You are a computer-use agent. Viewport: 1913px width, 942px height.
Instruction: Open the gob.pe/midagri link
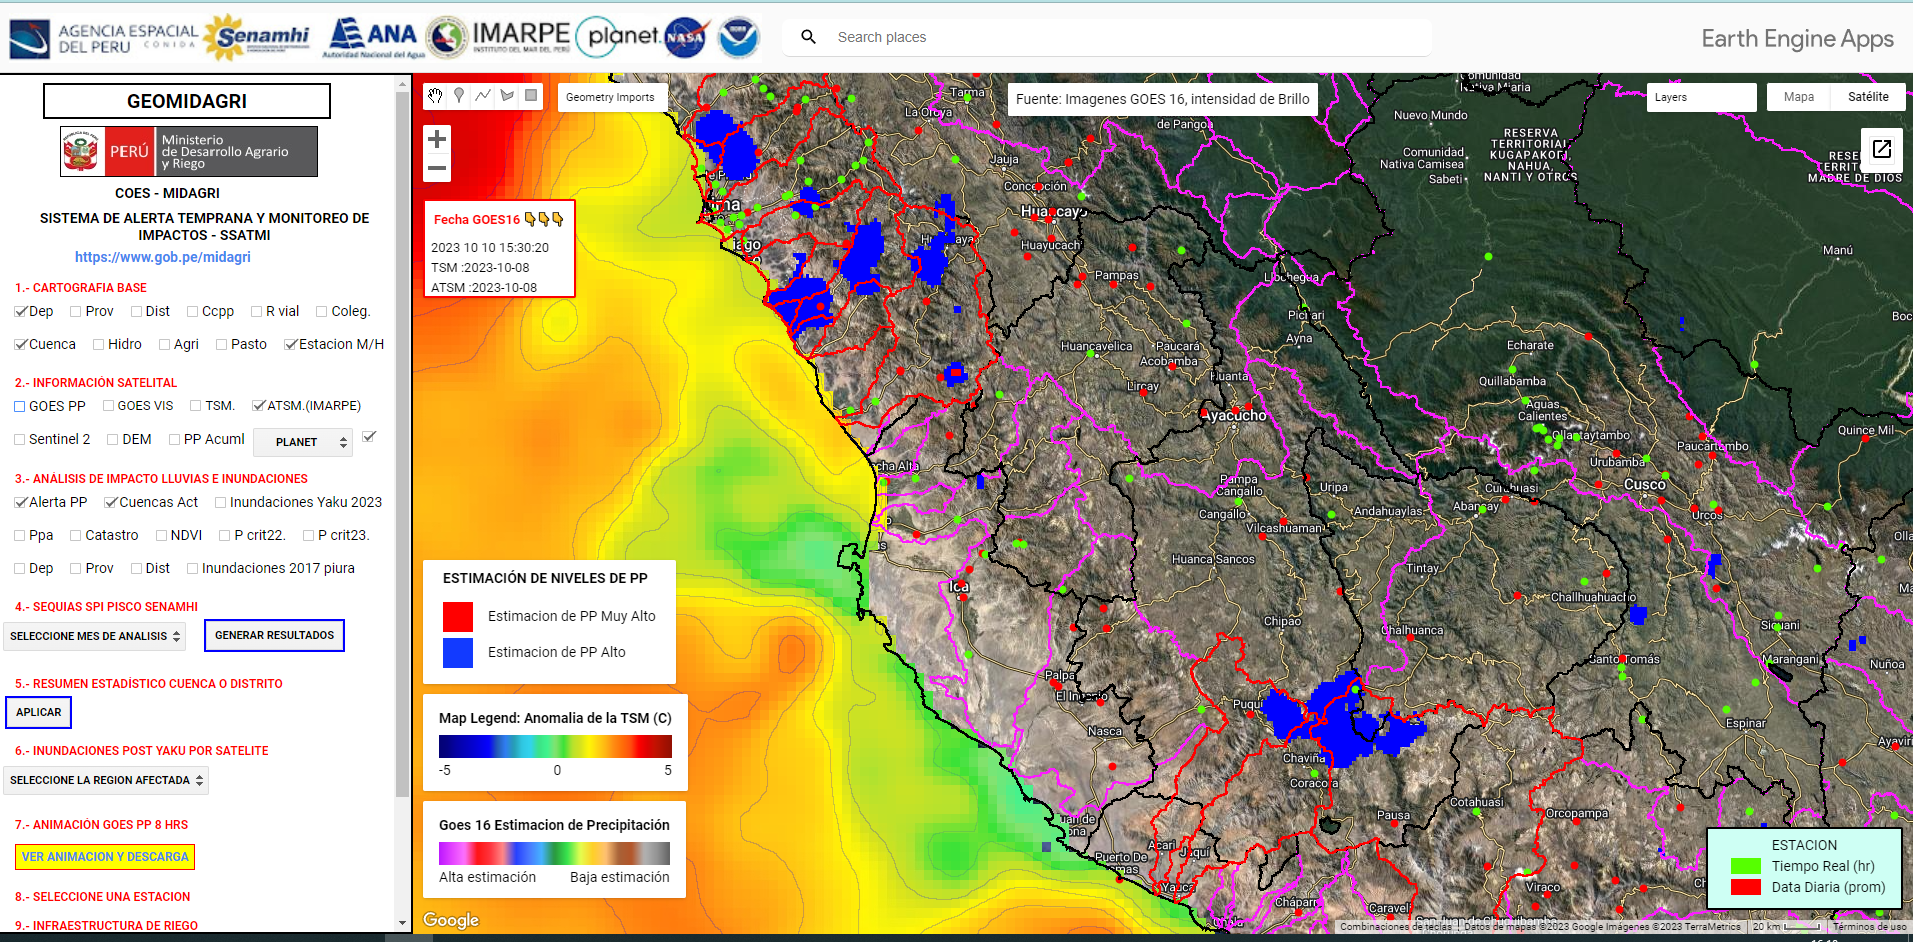point(163,257)
